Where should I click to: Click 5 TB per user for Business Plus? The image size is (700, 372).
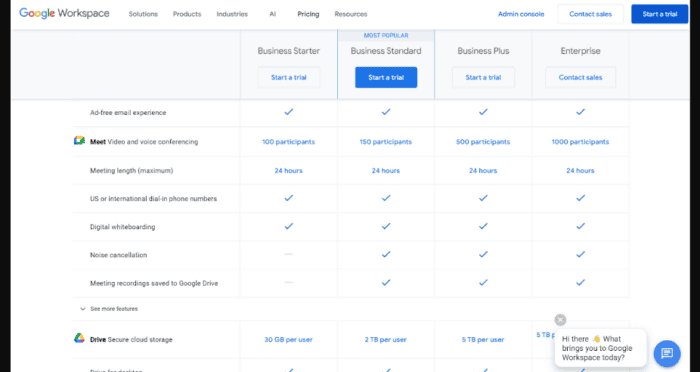click(x=483, y=340)
